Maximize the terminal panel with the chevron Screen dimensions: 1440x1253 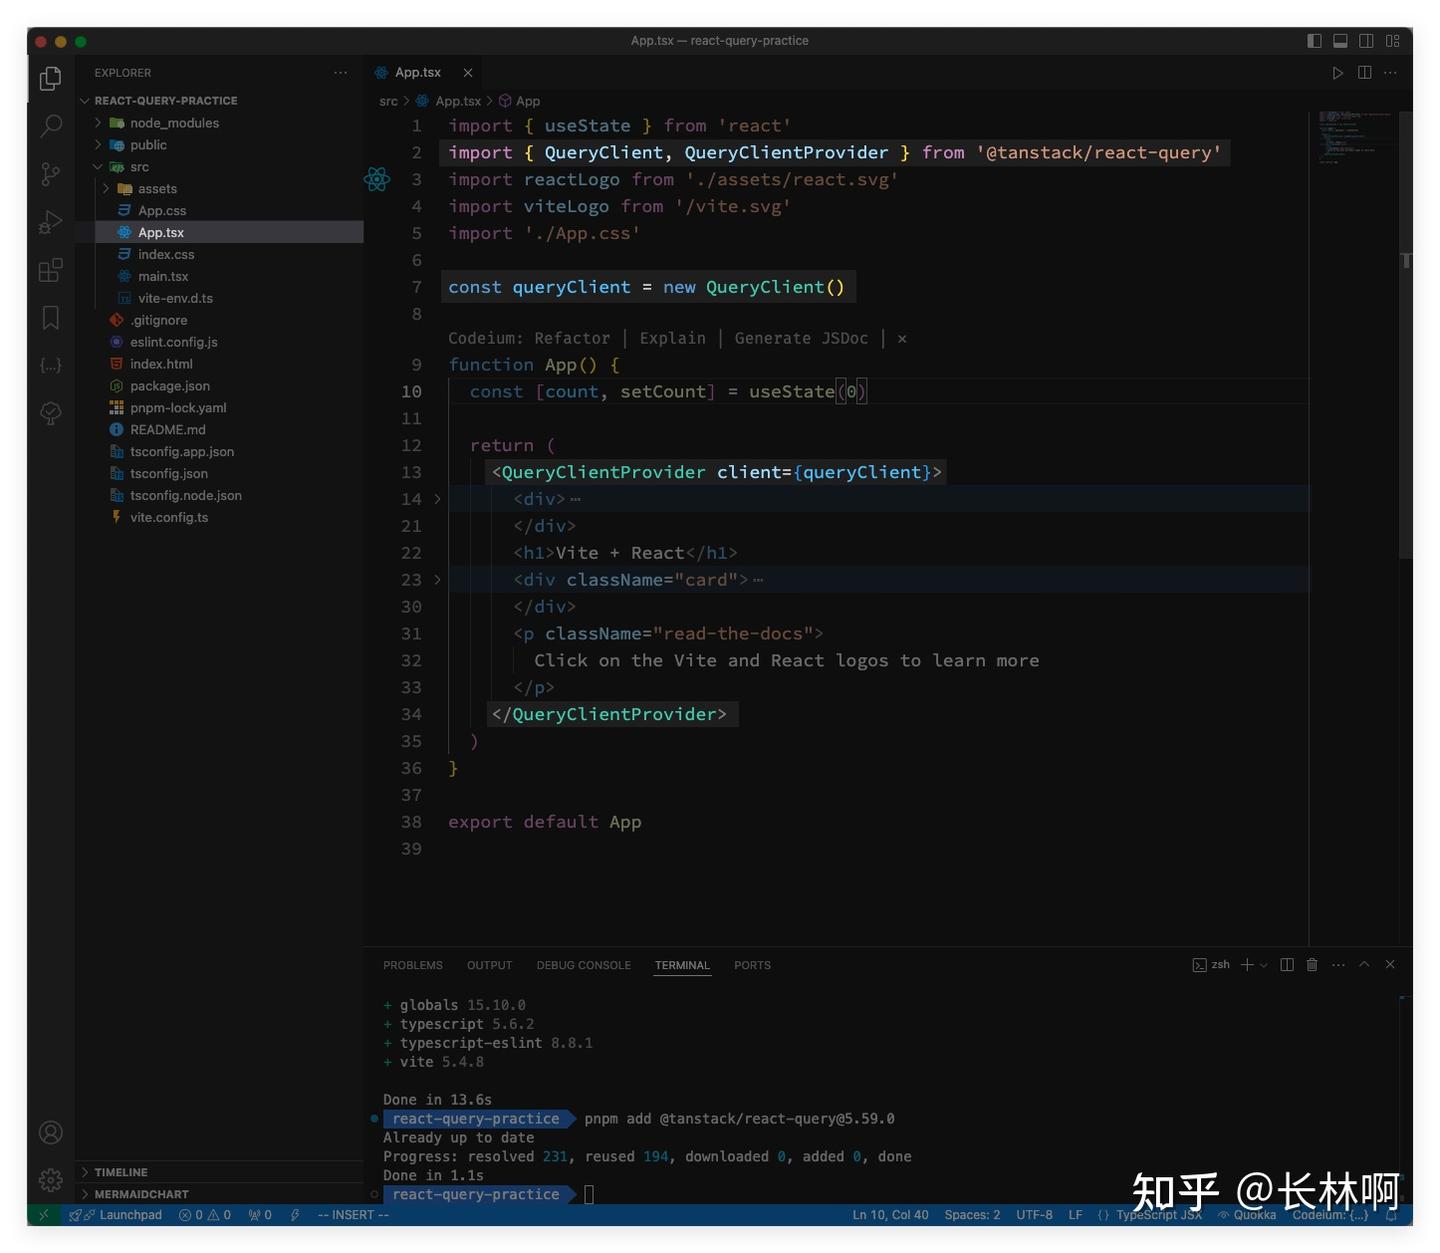coord(1364,965)
